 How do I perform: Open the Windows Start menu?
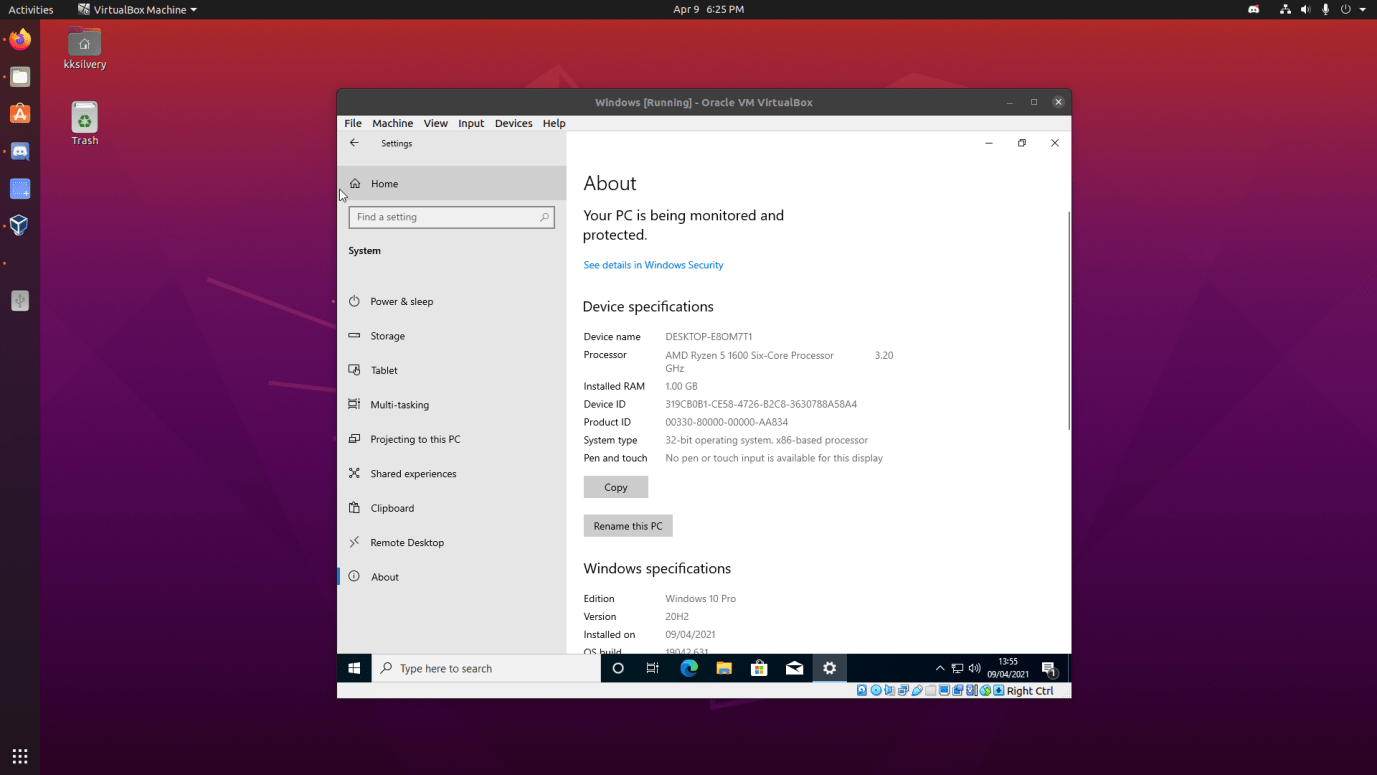point(354,668)
